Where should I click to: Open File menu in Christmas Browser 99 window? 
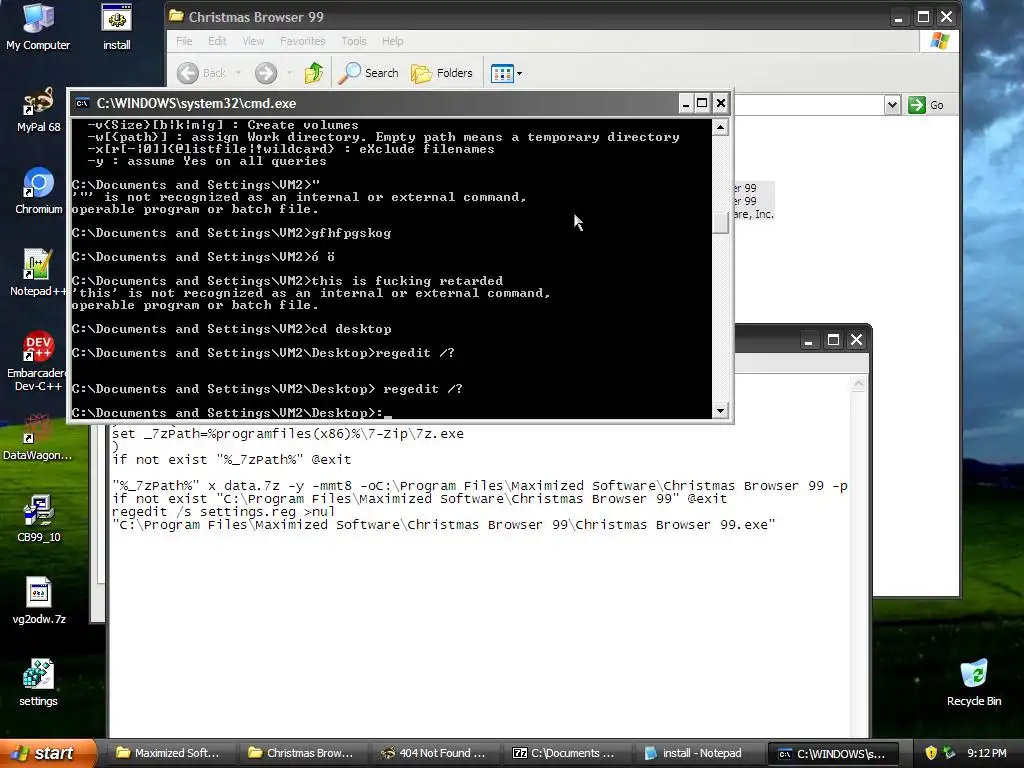184,41
